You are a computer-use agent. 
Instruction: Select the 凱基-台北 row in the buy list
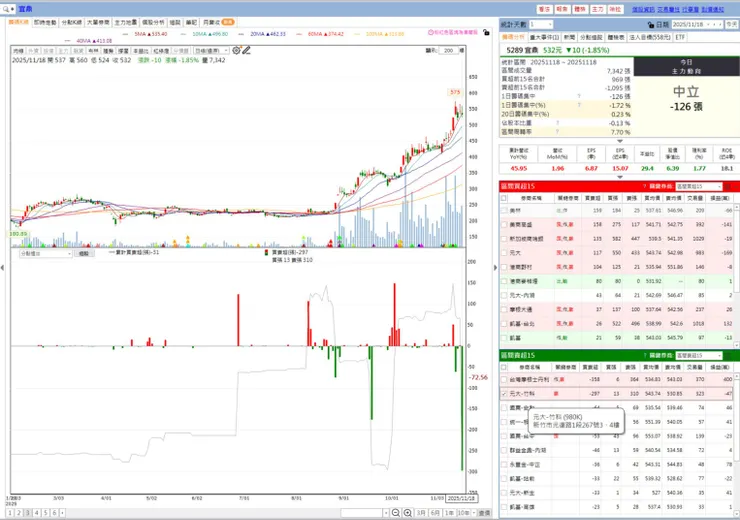click(617, 324)
